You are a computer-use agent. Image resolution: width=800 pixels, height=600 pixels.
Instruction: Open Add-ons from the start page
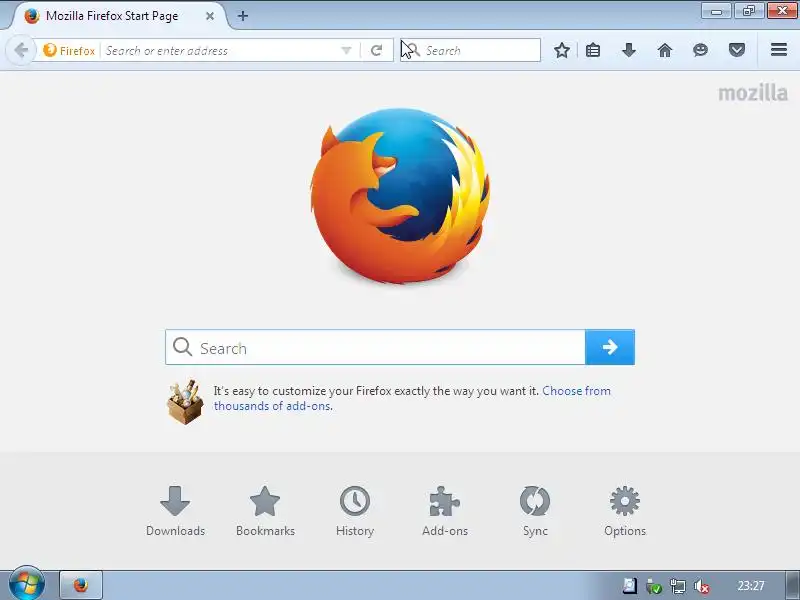(x=445, y=511)
